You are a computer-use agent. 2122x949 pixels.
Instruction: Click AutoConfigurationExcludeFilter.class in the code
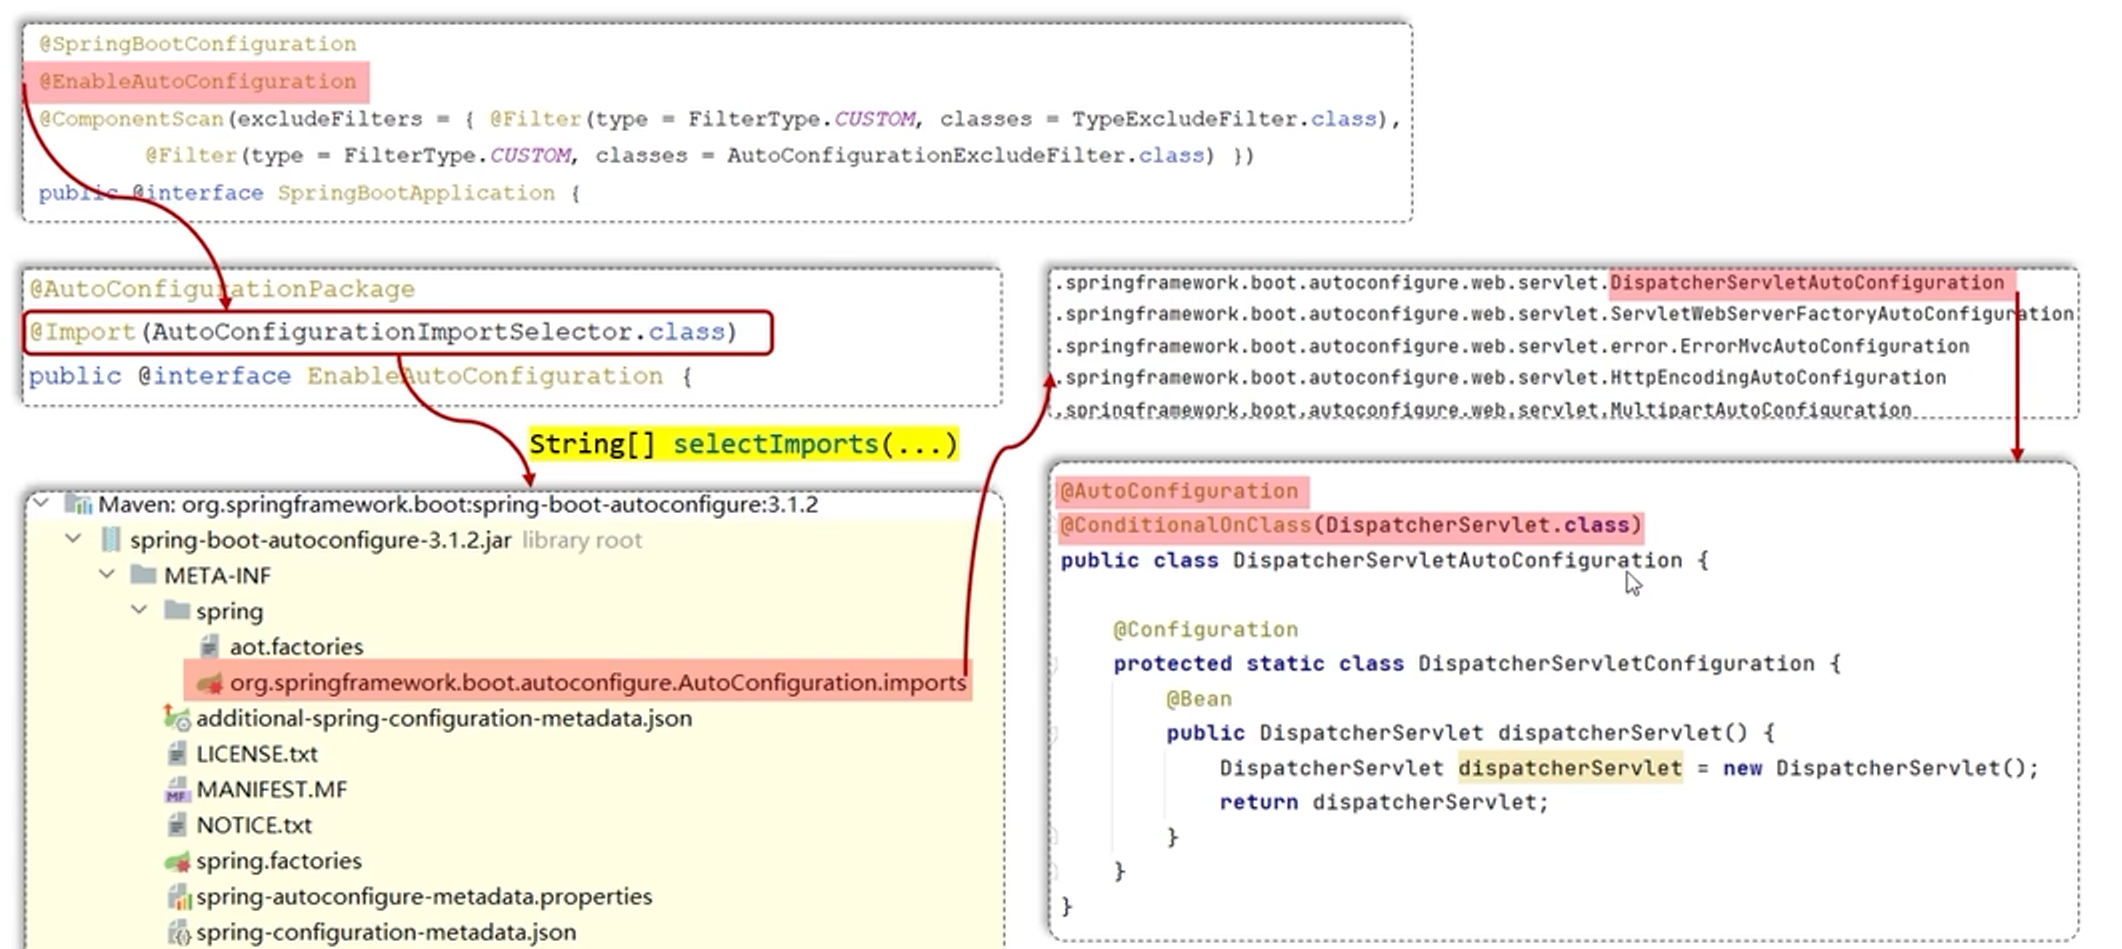(x=964, y=156)
